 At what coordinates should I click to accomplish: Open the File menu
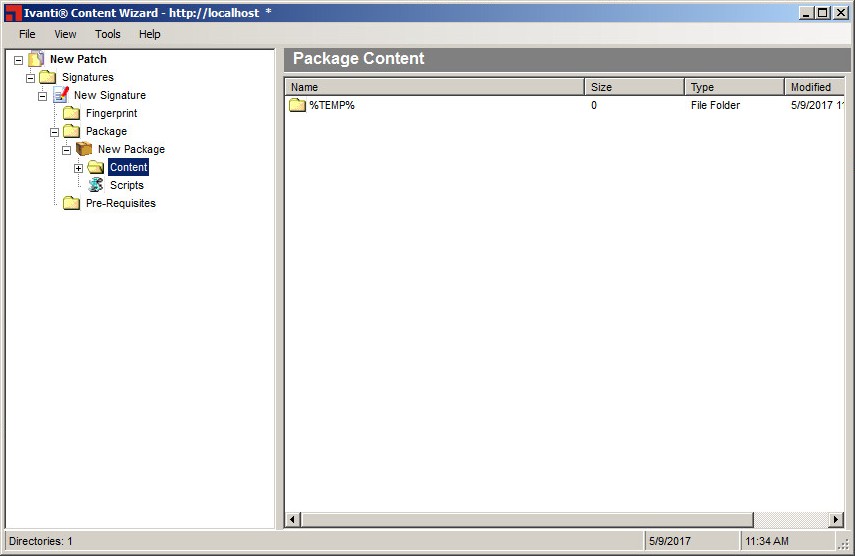pos(27,34)
